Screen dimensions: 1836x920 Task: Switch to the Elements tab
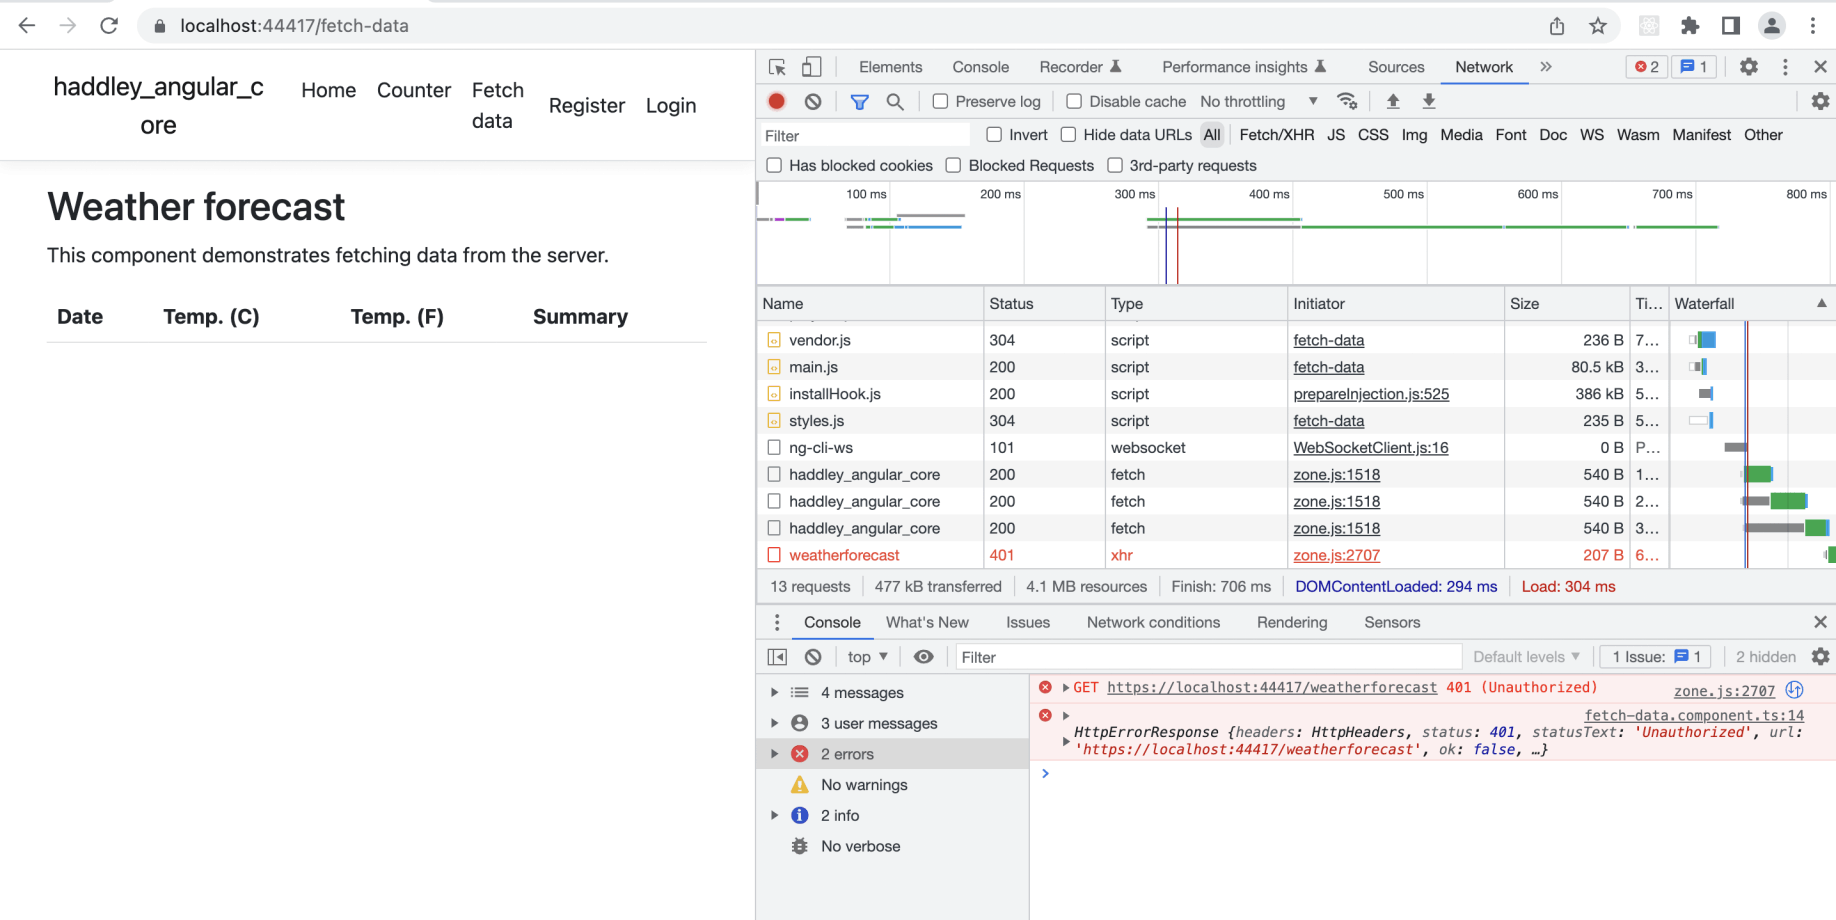890,67
